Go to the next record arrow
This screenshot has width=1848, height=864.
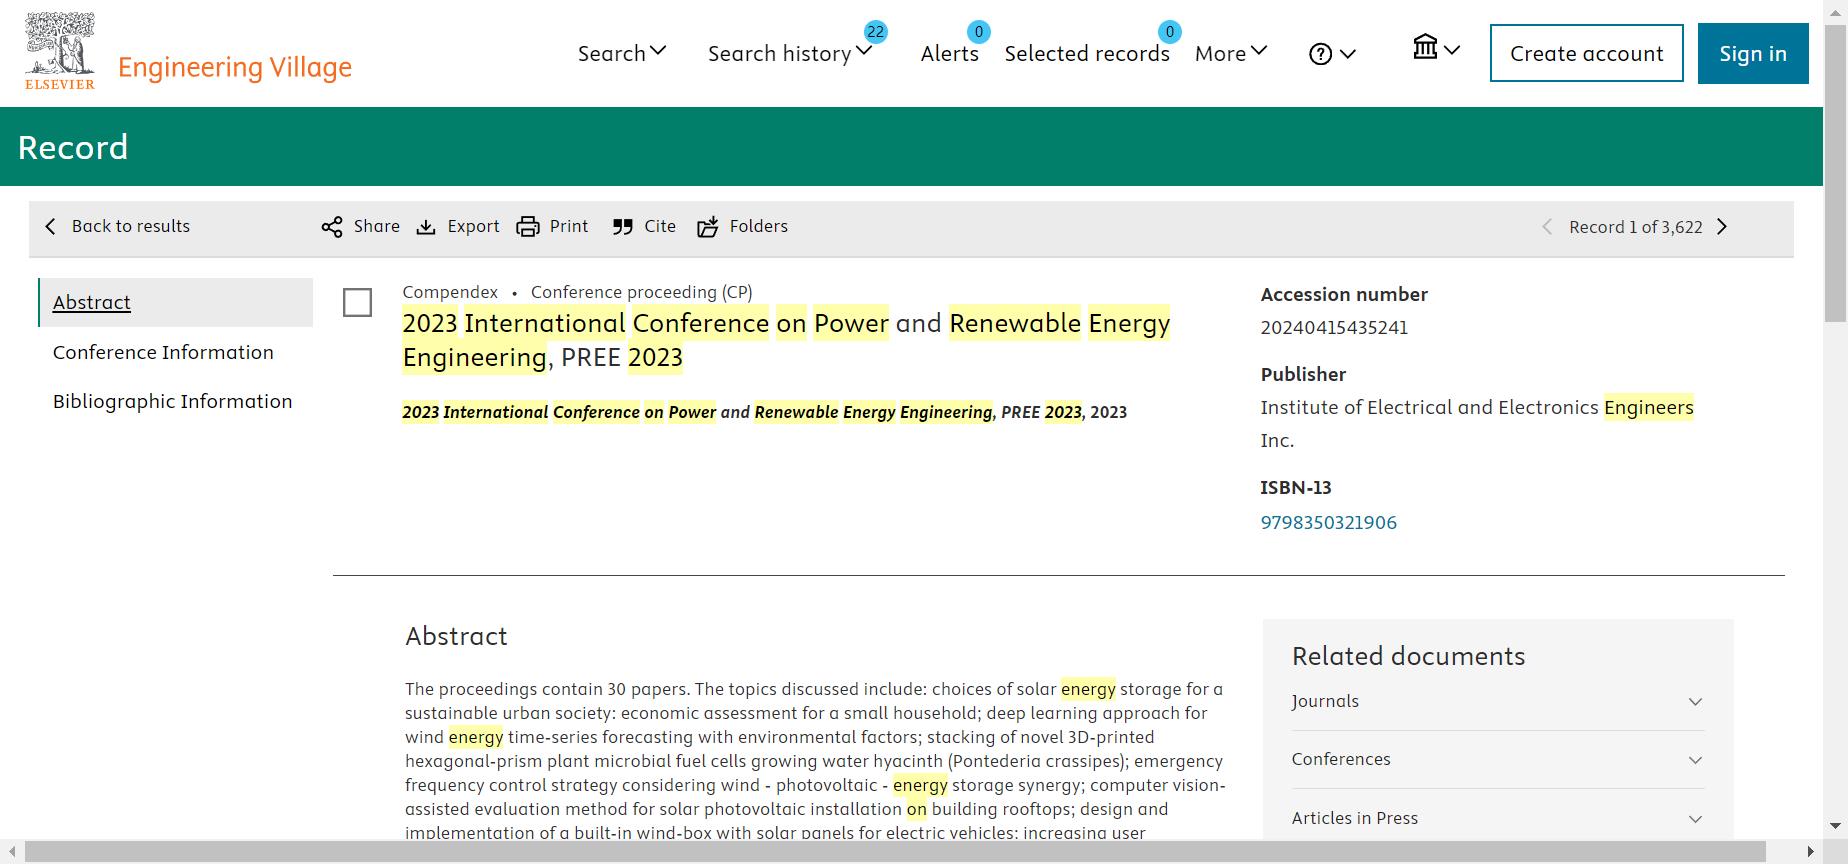1722,227
